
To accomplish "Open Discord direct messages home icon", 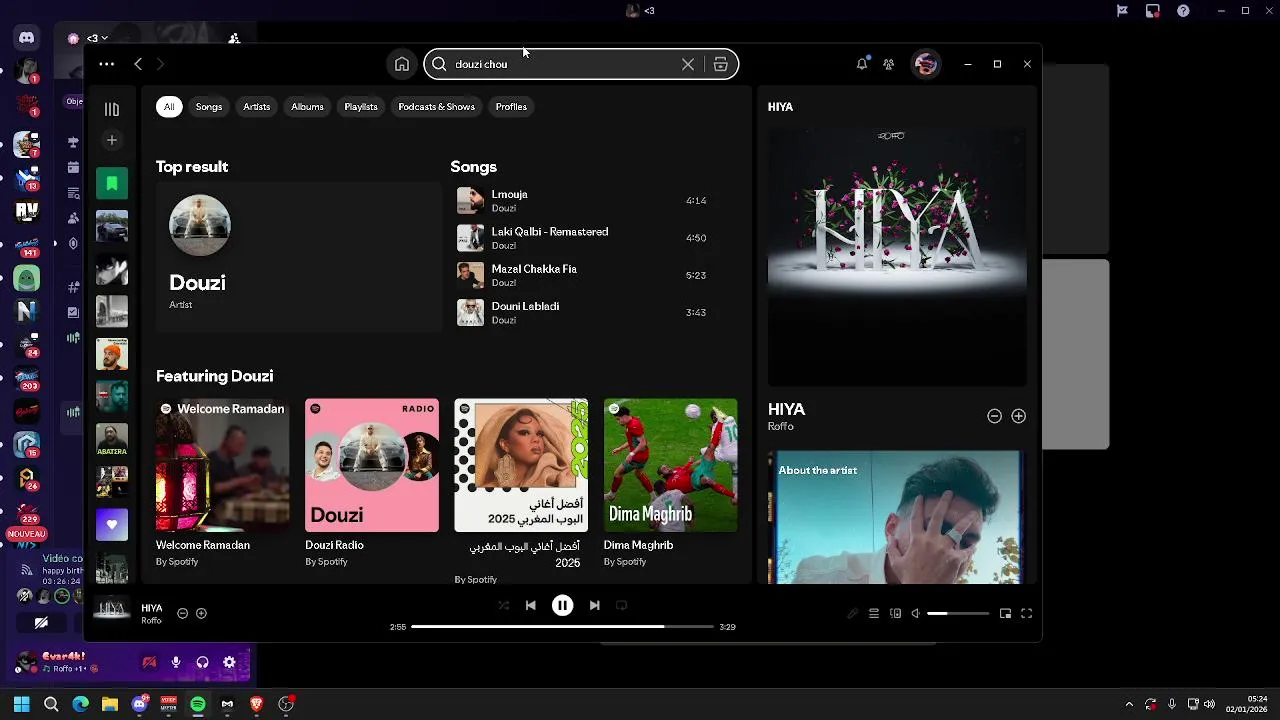I will click(26, 38).
